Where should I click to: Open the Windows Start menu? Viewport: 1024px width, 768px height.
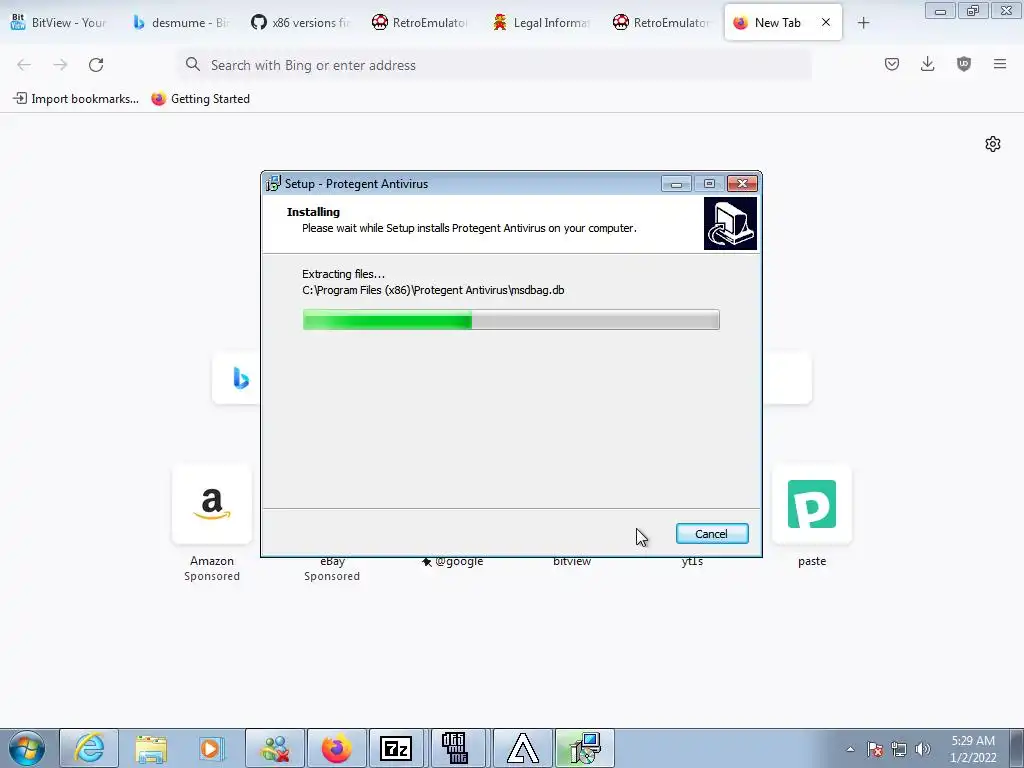click(x=27, y=748)
